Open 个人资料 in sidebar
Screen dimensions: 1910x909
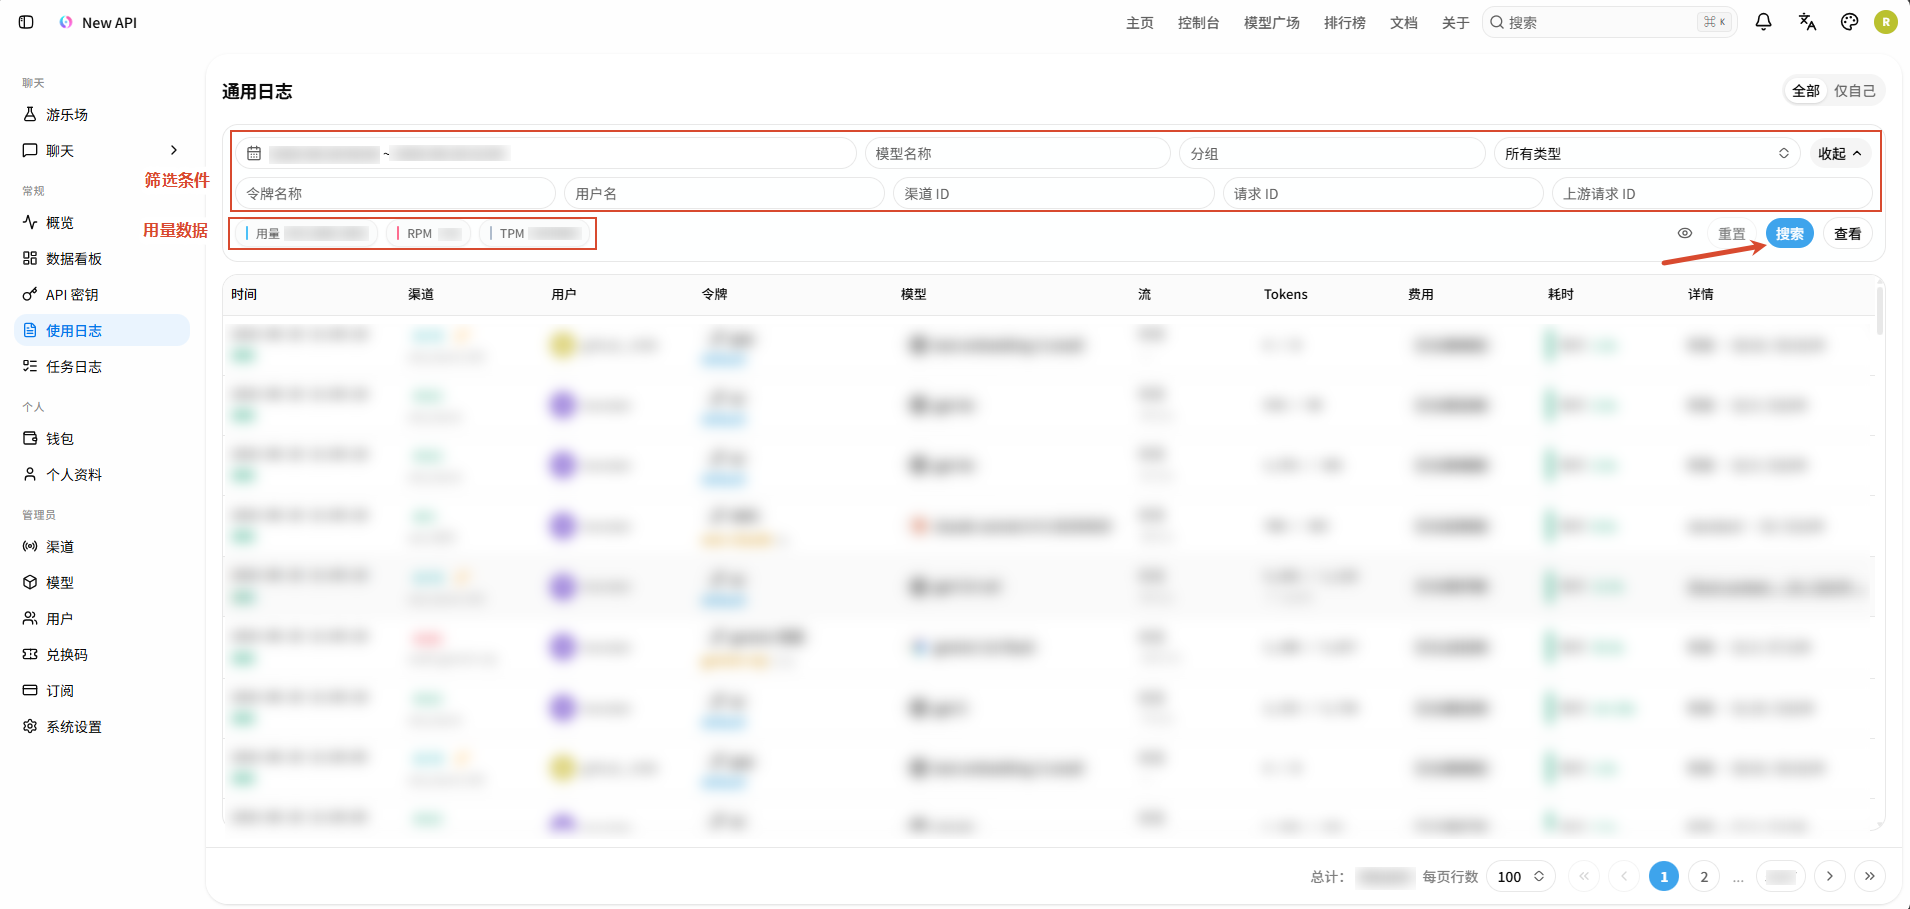[x=102, y=475]
